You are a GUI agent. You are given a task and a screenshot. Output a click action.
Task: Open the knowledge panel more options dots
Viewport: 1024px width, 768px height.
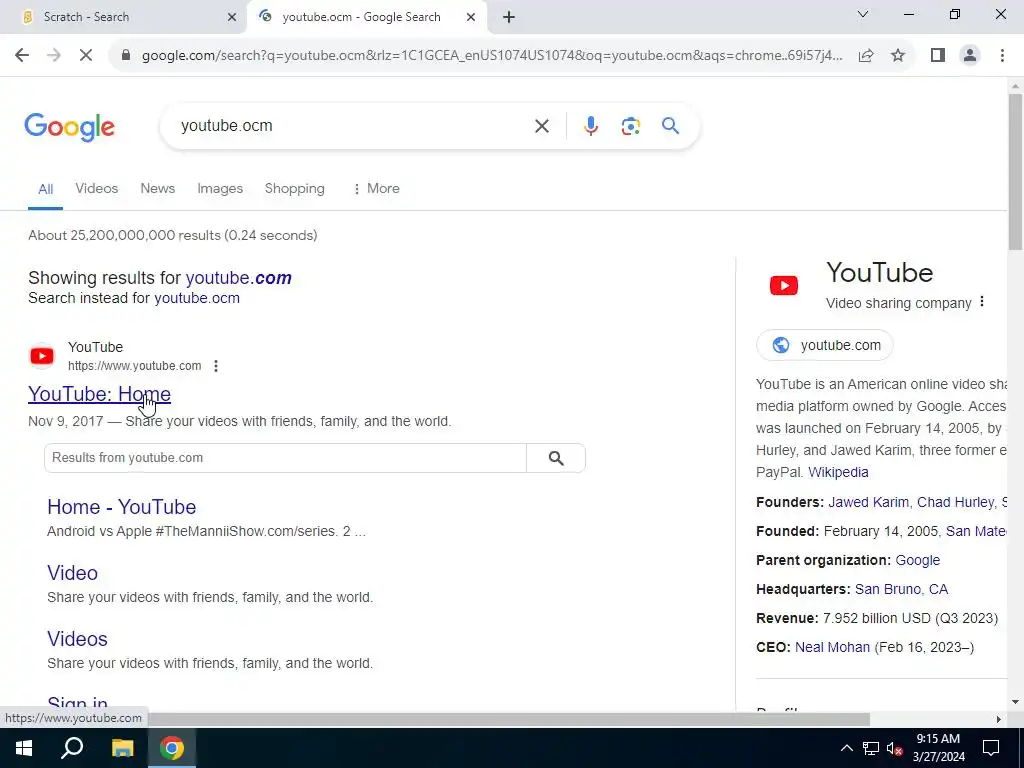982,302
